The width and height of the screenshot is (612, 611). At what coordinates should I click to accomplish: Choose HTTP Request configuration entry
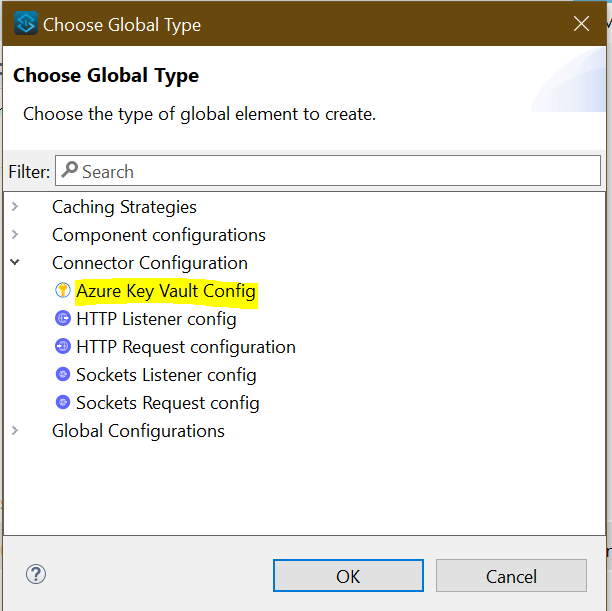click(x=186, y=347)
